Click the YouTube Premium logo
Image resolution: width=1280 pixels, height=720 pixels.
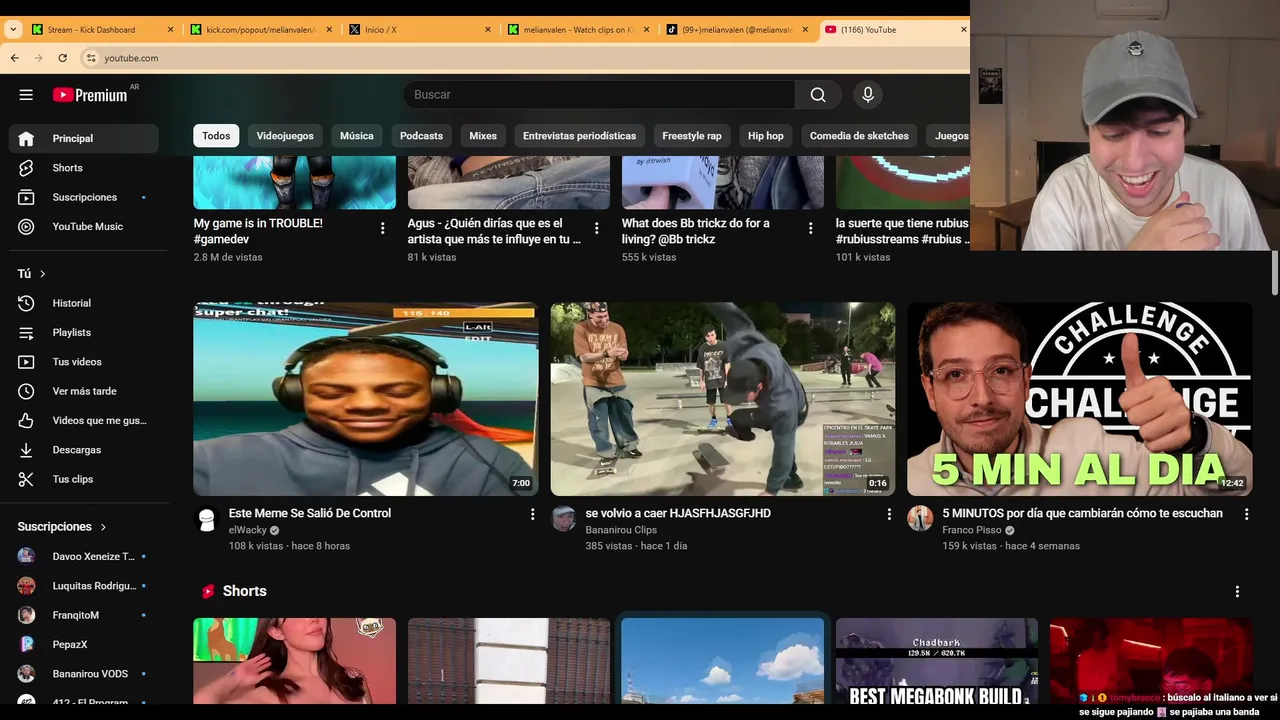(91, 95)
